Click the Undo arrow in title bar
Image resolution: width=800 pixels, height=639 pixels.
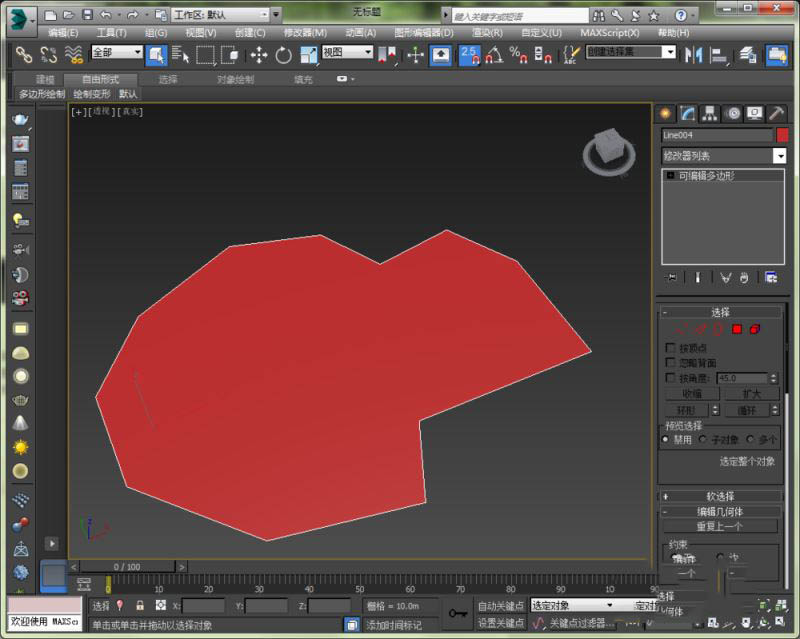point(106,15)
